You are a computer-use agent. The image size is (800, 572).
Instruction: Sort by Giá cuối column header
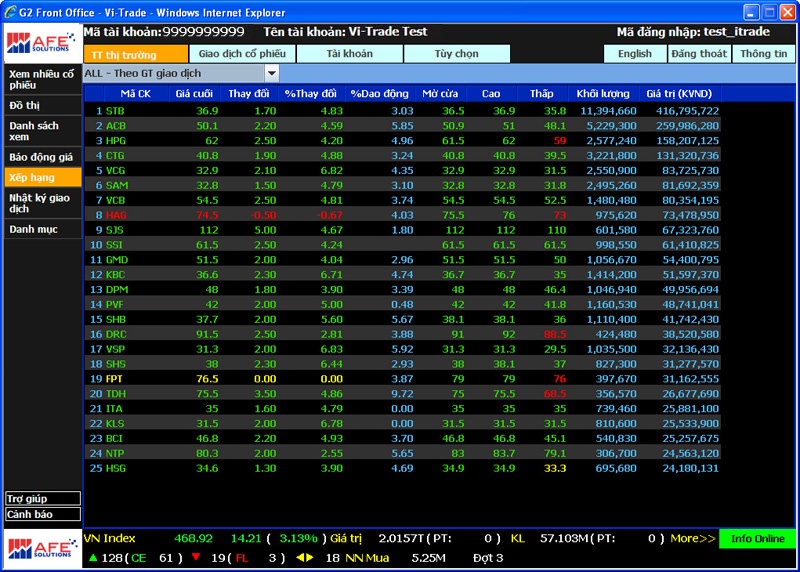[x=194, y=93]
